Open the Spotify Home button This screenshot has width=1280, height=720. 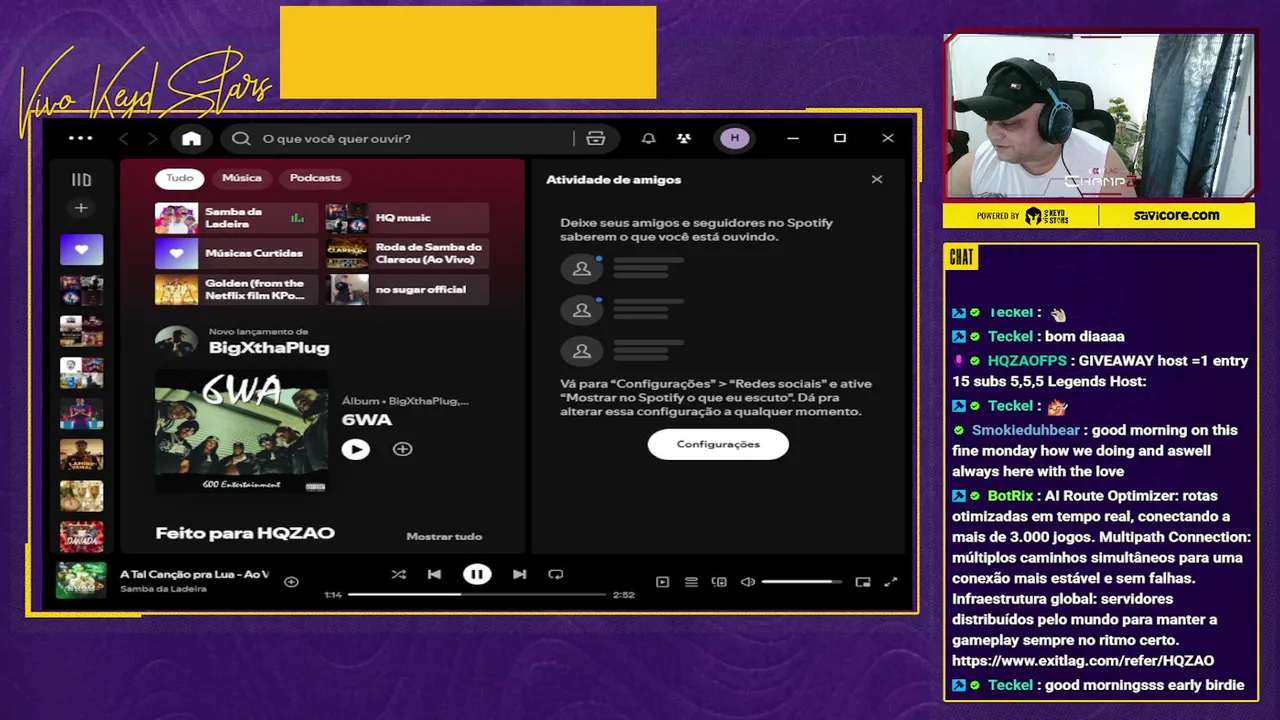click(x=191, y=138)
